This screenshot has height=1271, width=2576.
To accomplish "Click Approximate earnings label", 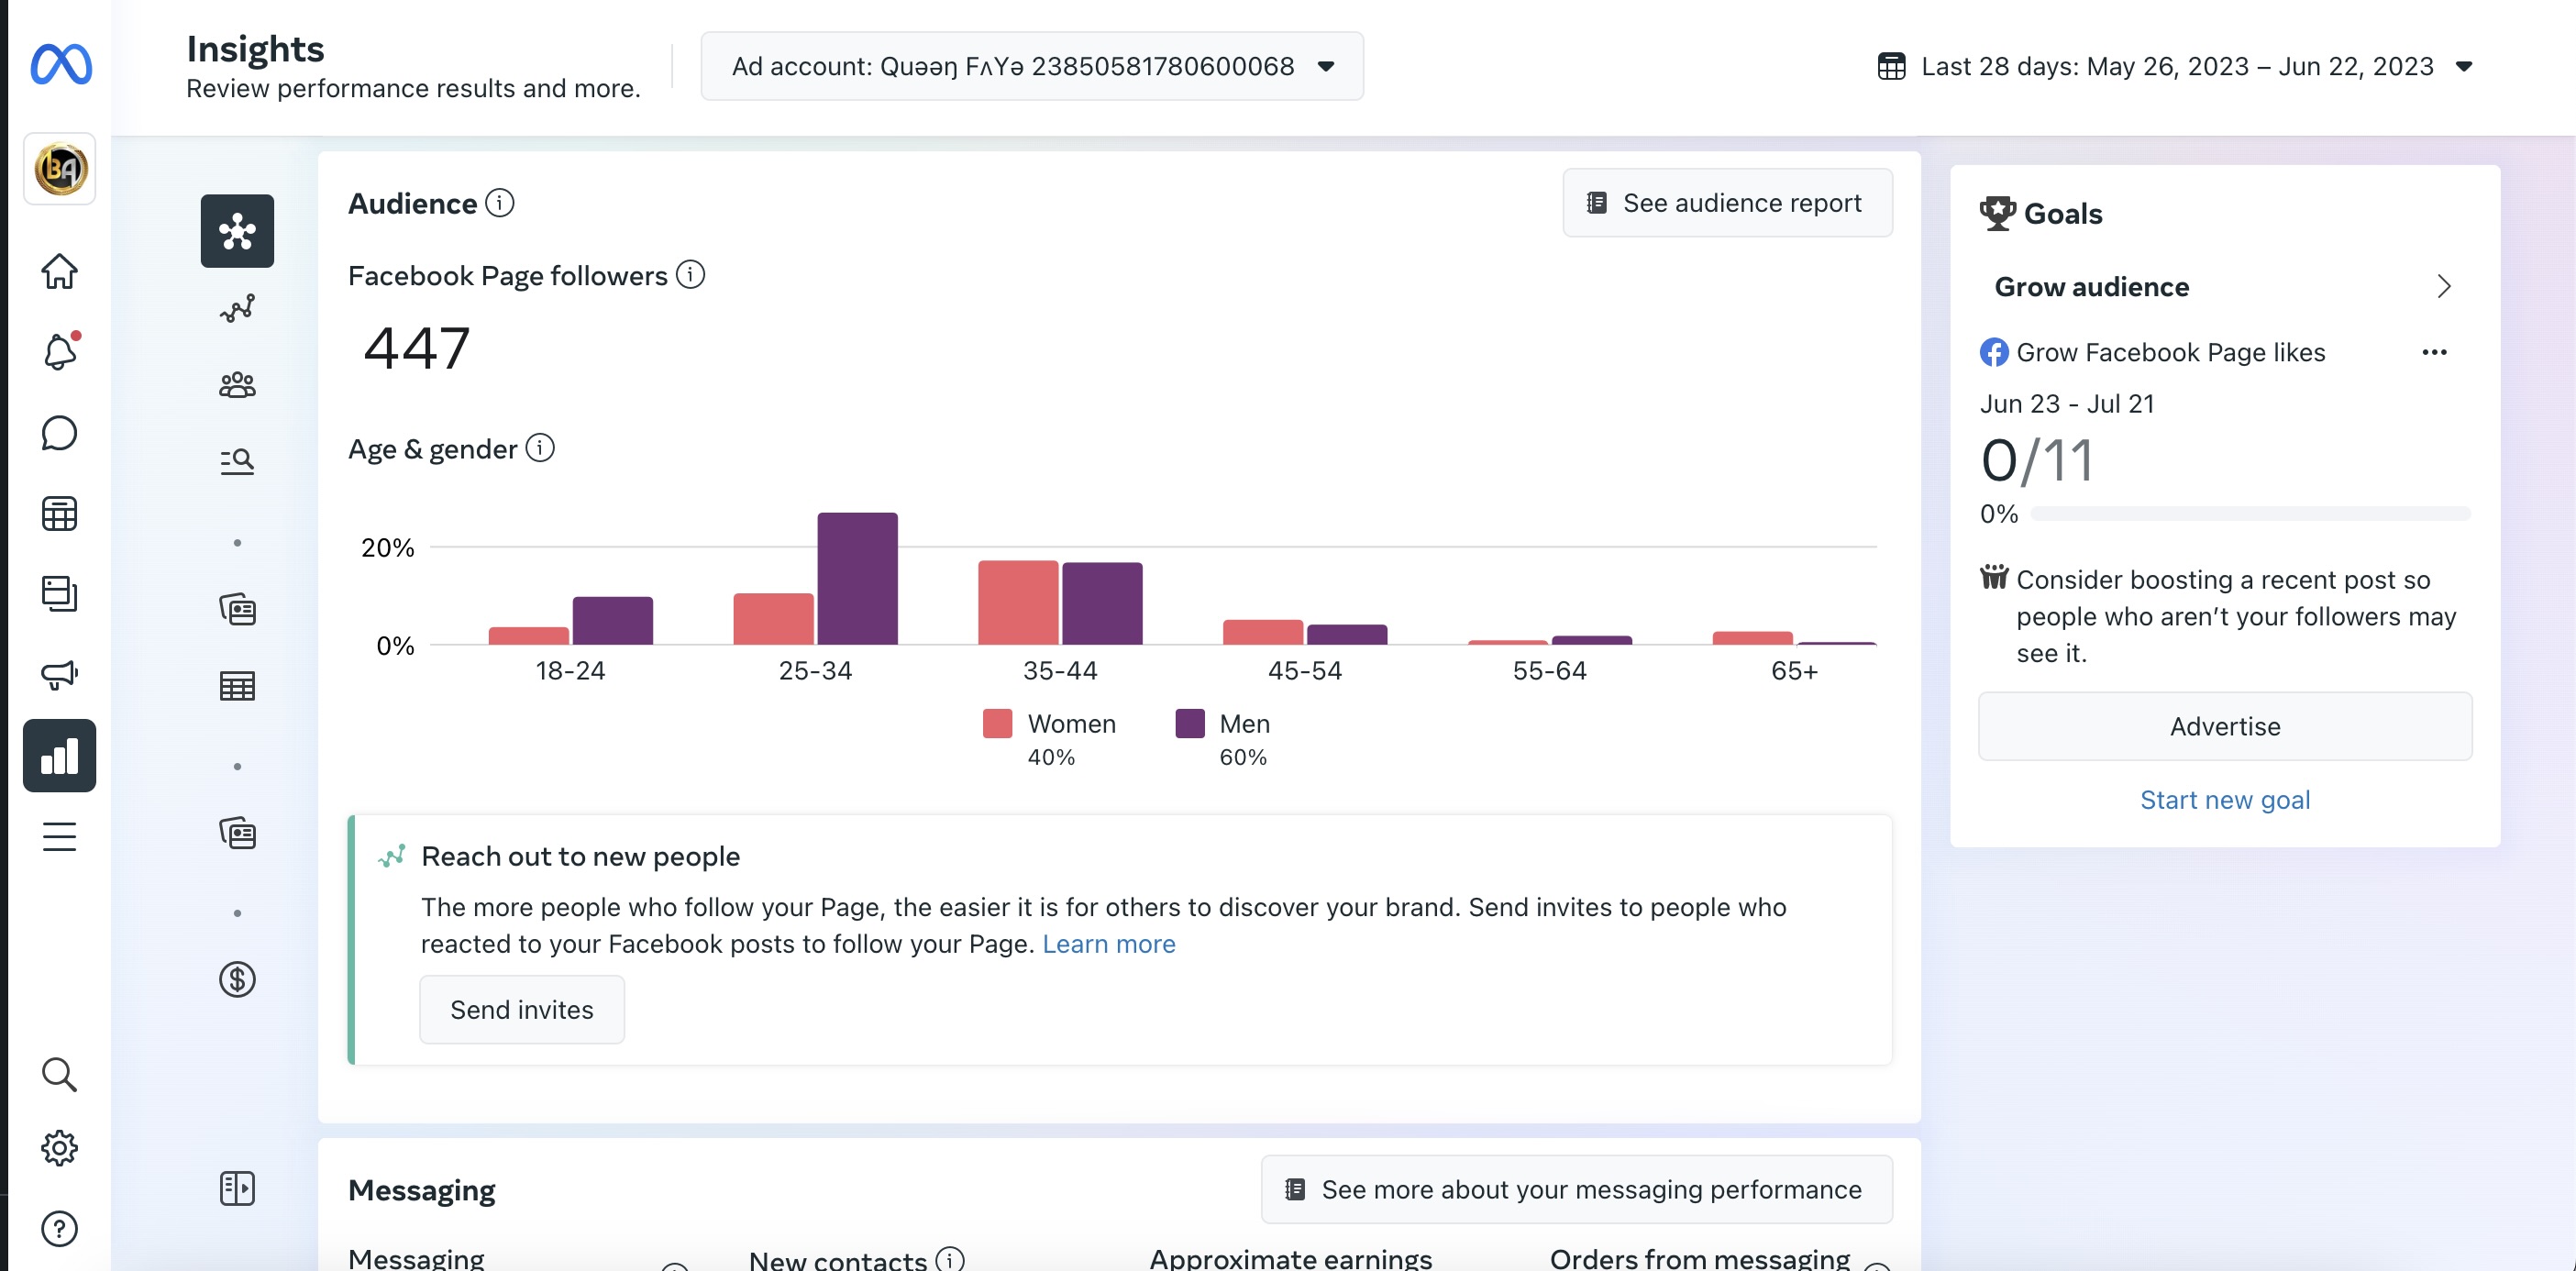I will [1291, 1258].
